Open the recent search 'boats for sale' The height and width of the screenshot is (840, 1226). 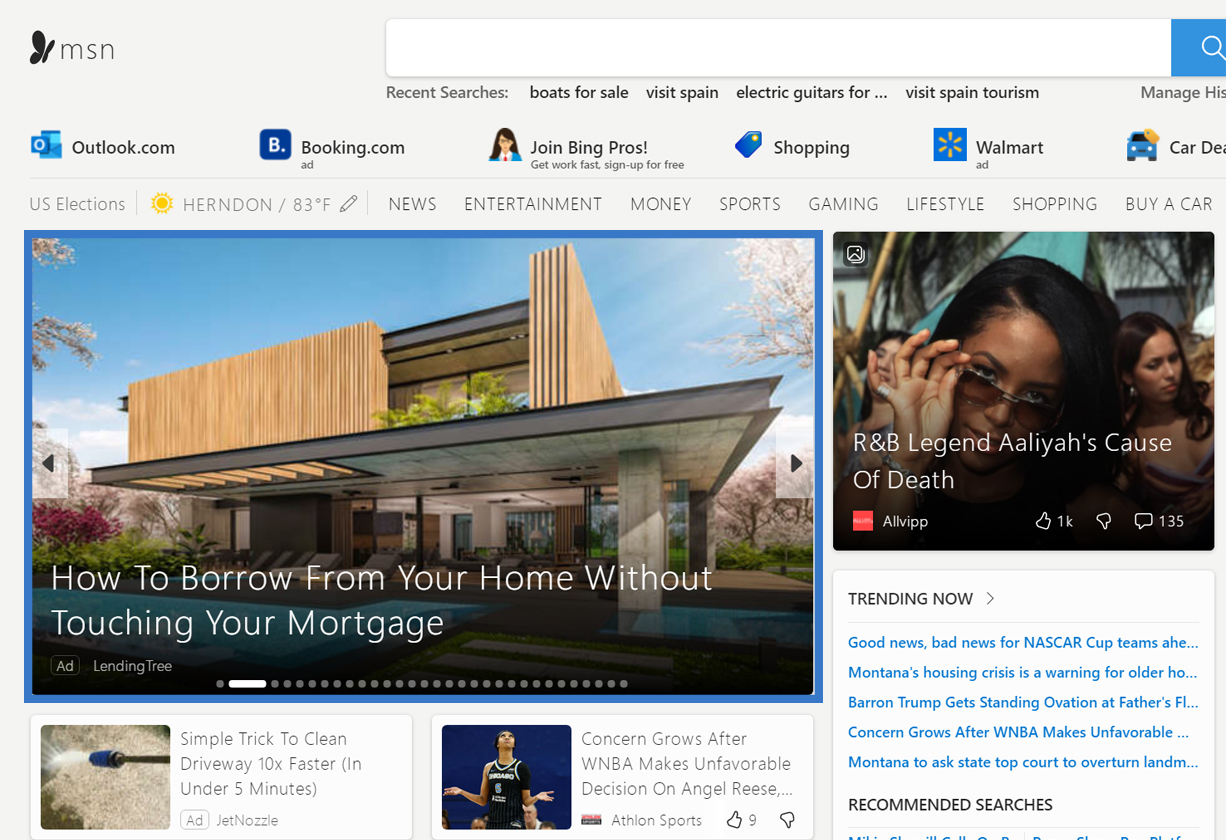tap(578, 92)
